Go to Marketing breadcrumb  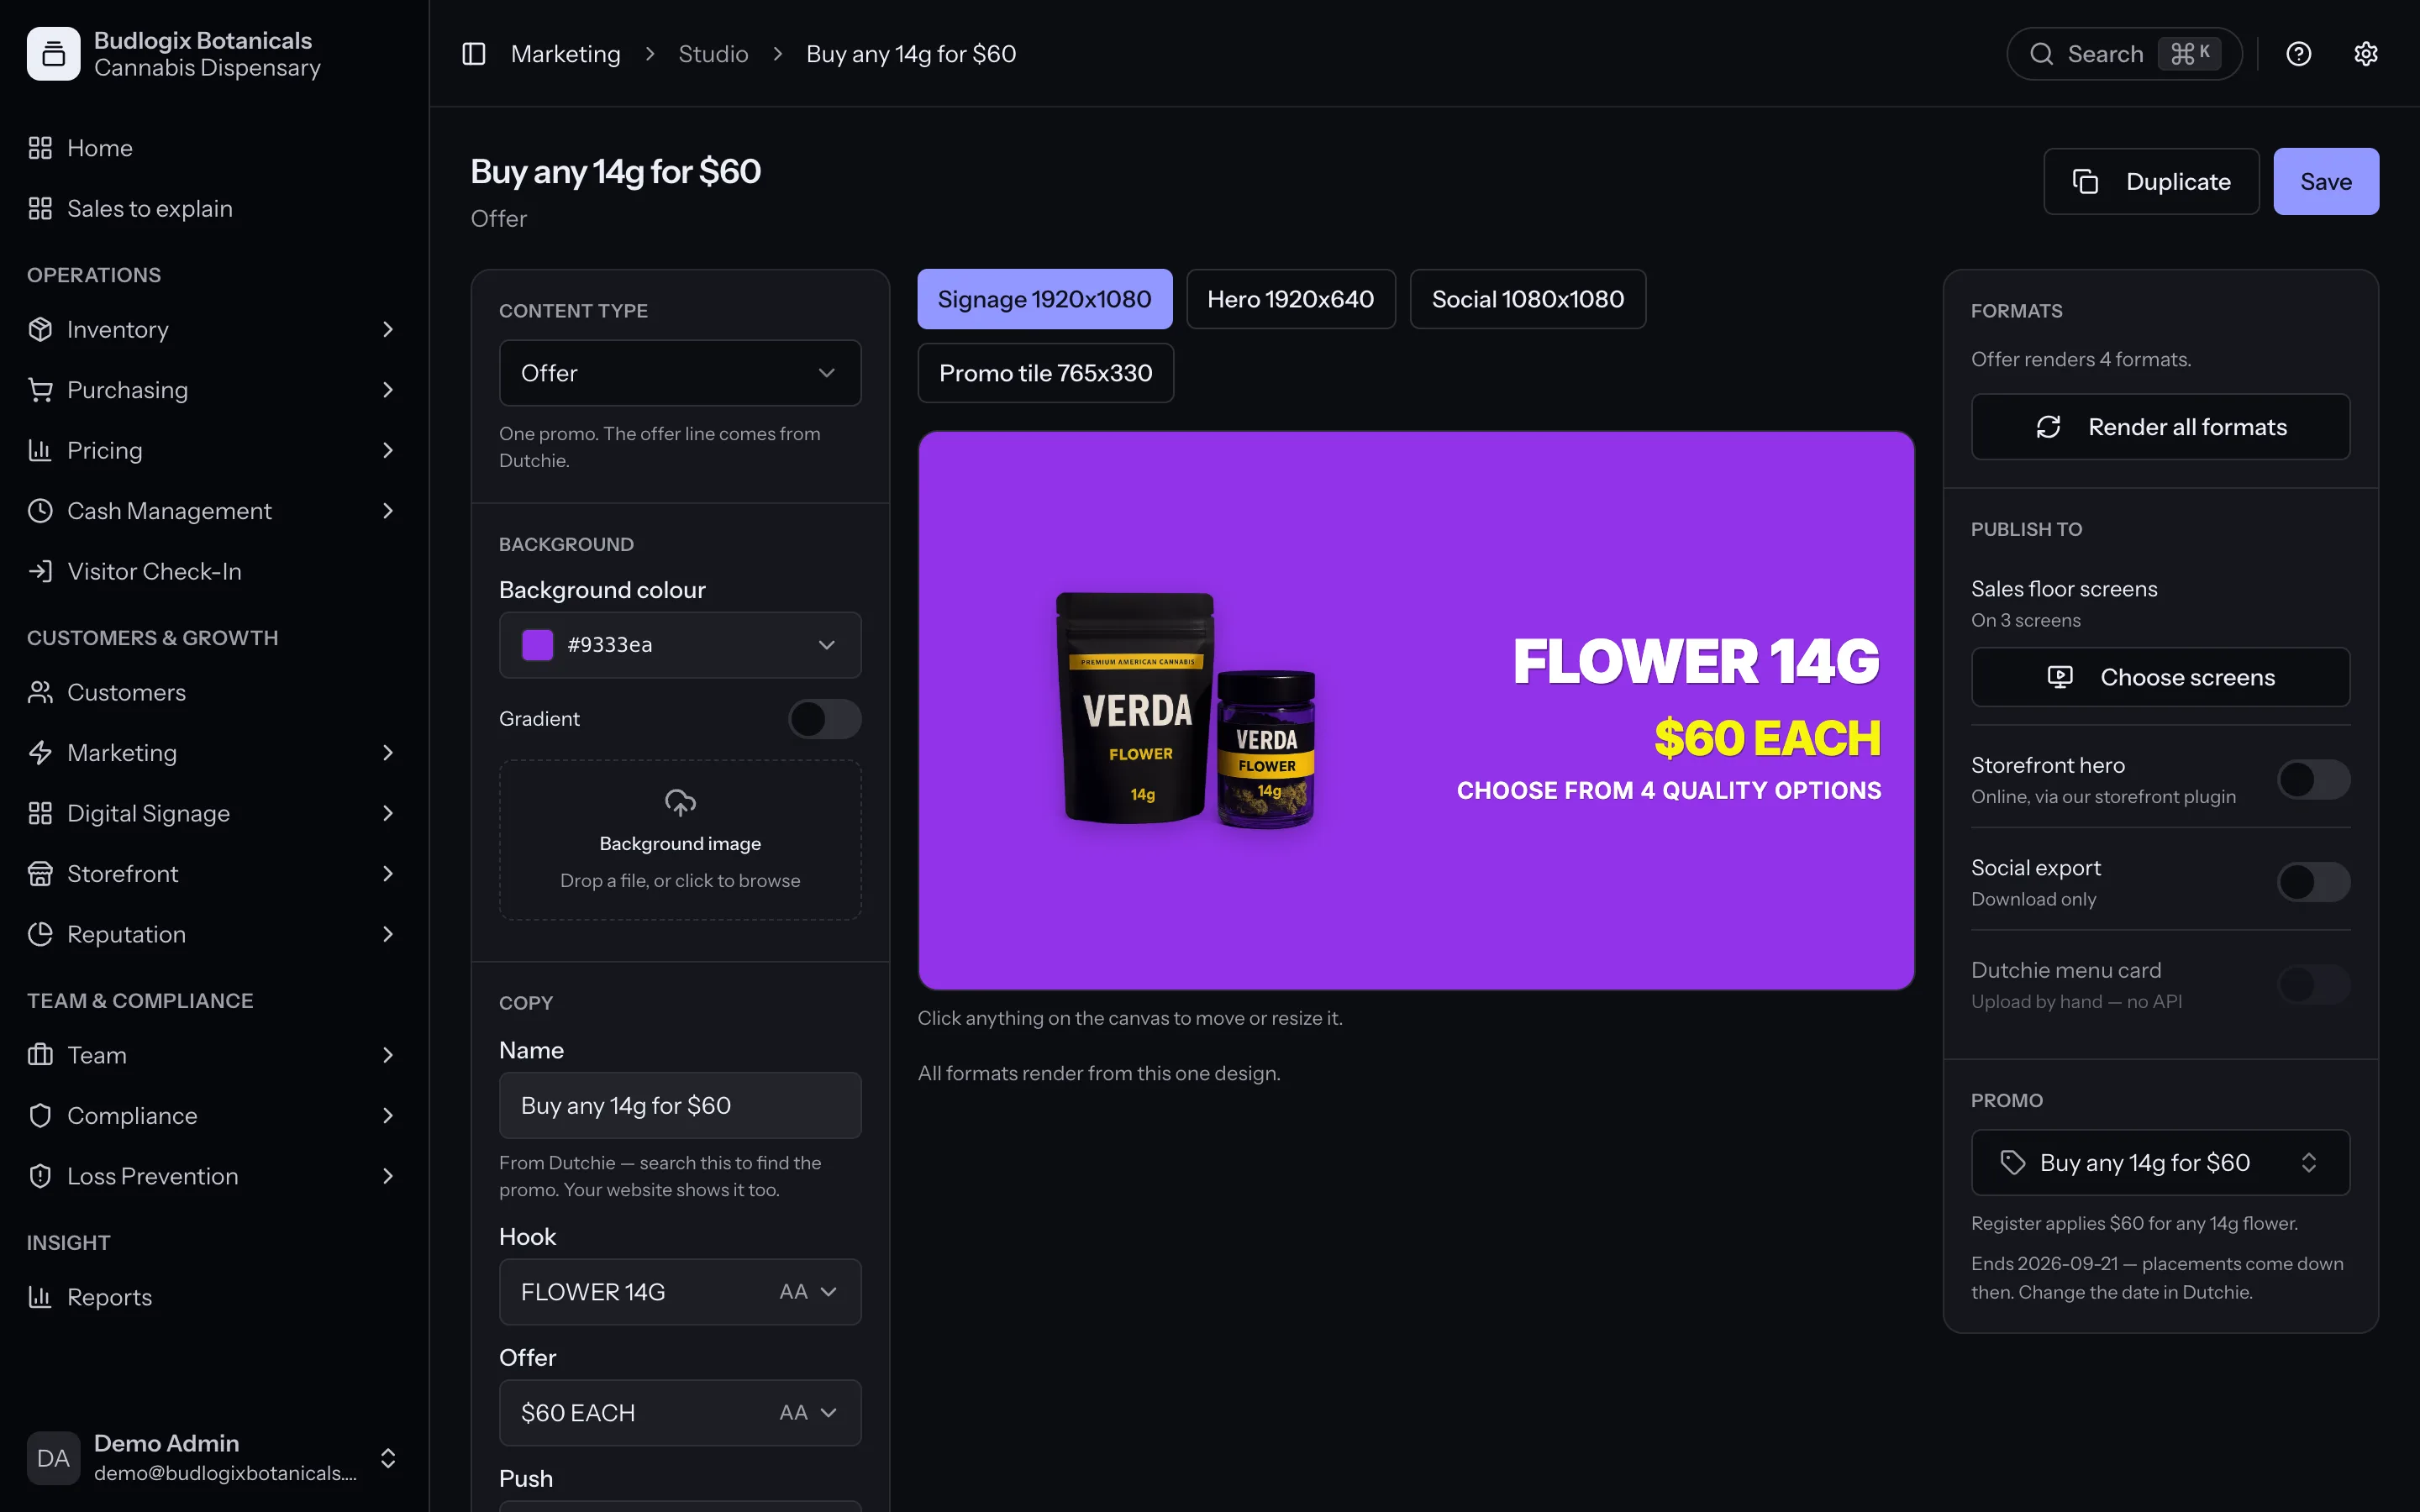[565, 54]
